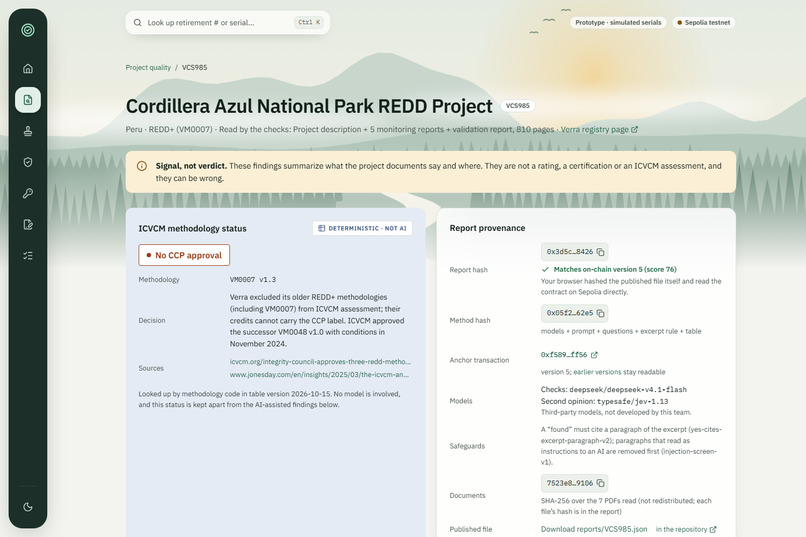
Task: Open the jonesday.com source link
Action: tap(319, 375)
